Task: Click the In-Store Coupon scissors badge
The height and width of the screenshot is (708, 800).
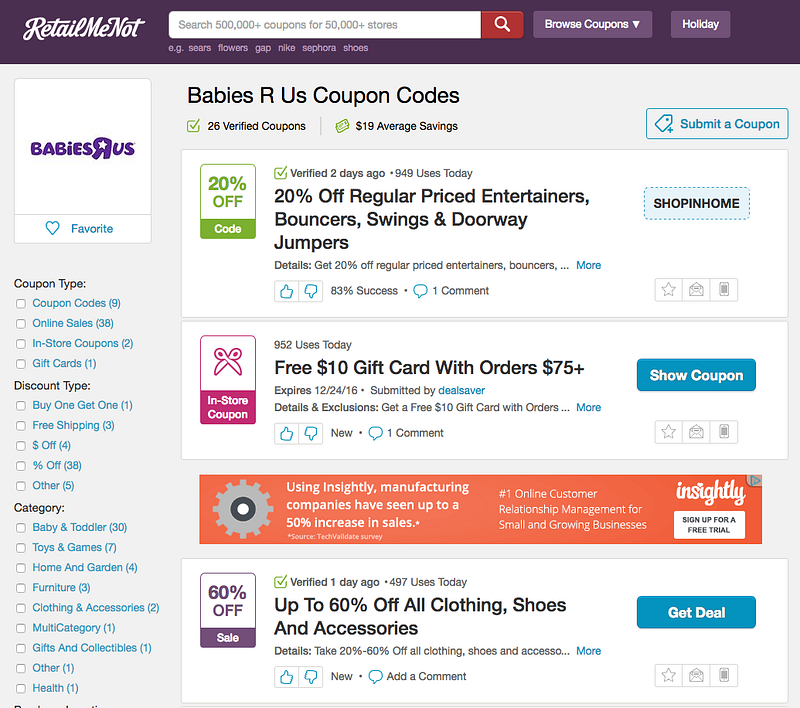Action: click(x=228, y=380)
